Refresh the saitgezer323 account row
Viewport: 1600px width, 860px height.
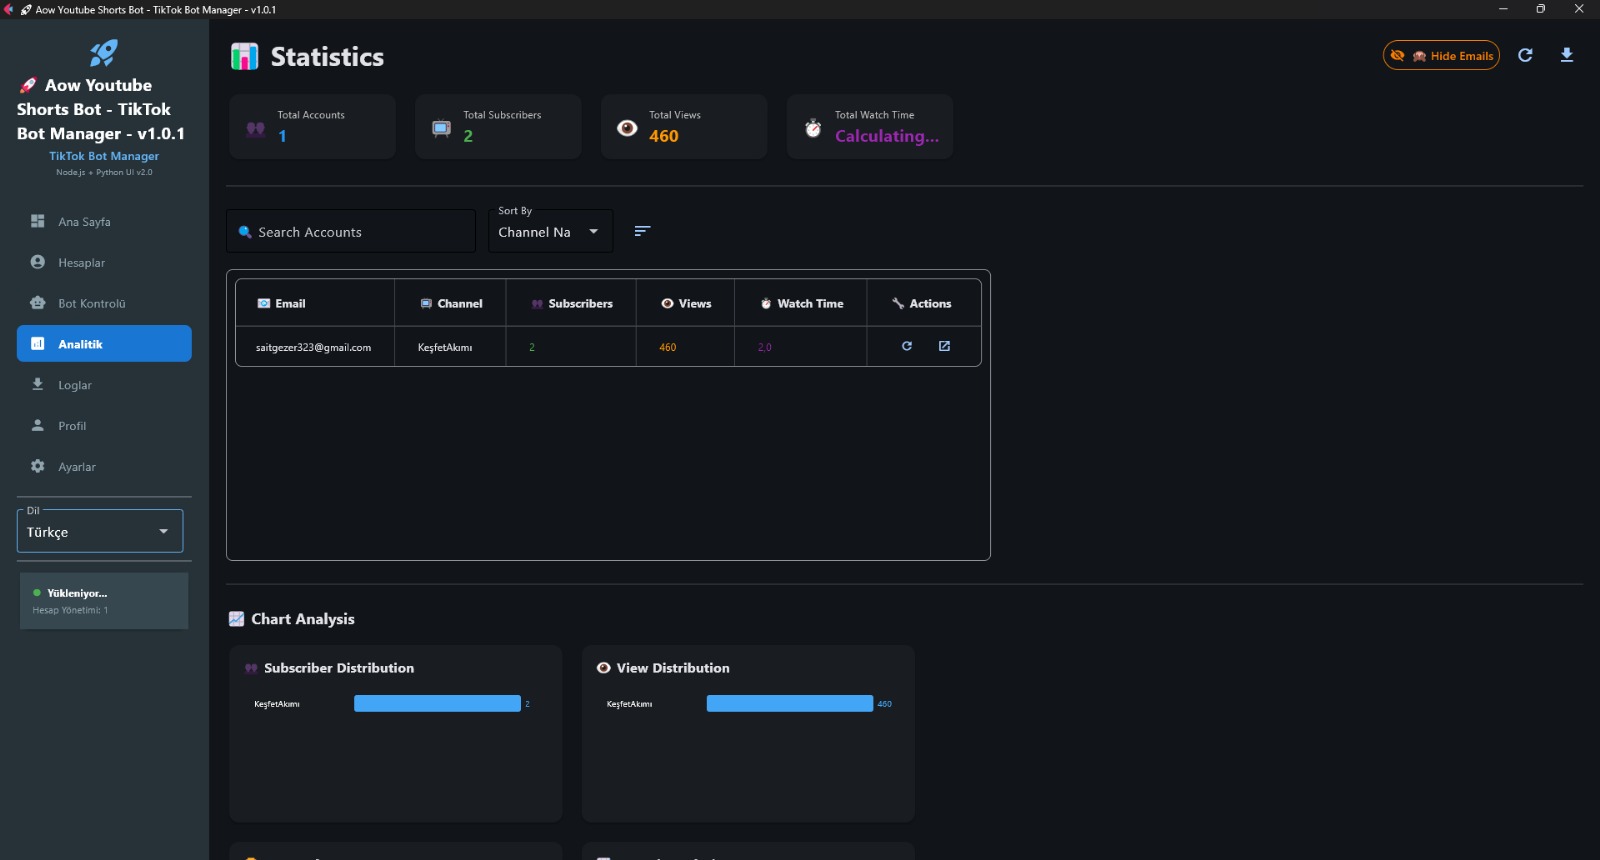[907, 346]
